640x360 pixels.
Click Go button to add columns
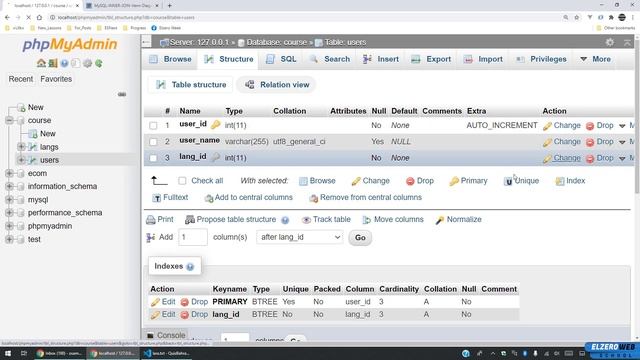(x=360, y=238)
